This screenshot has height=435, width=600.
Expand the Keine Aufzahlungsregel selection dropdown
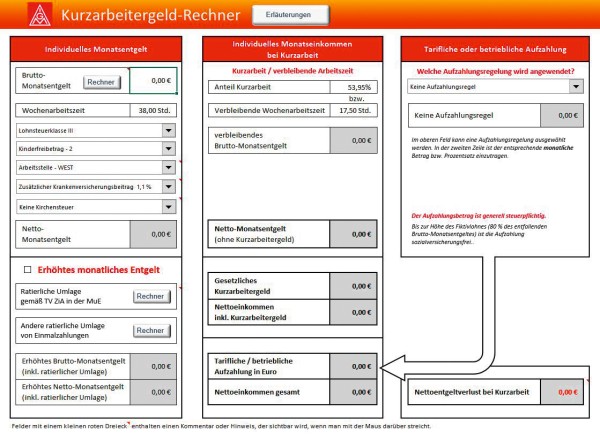[x=576, y=86]
